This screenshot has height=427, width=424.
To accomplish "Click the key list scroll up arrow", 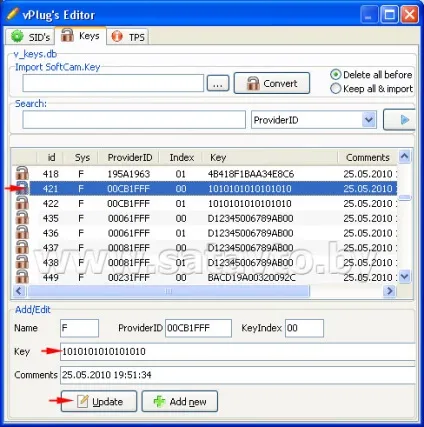I will click(405, 156).
